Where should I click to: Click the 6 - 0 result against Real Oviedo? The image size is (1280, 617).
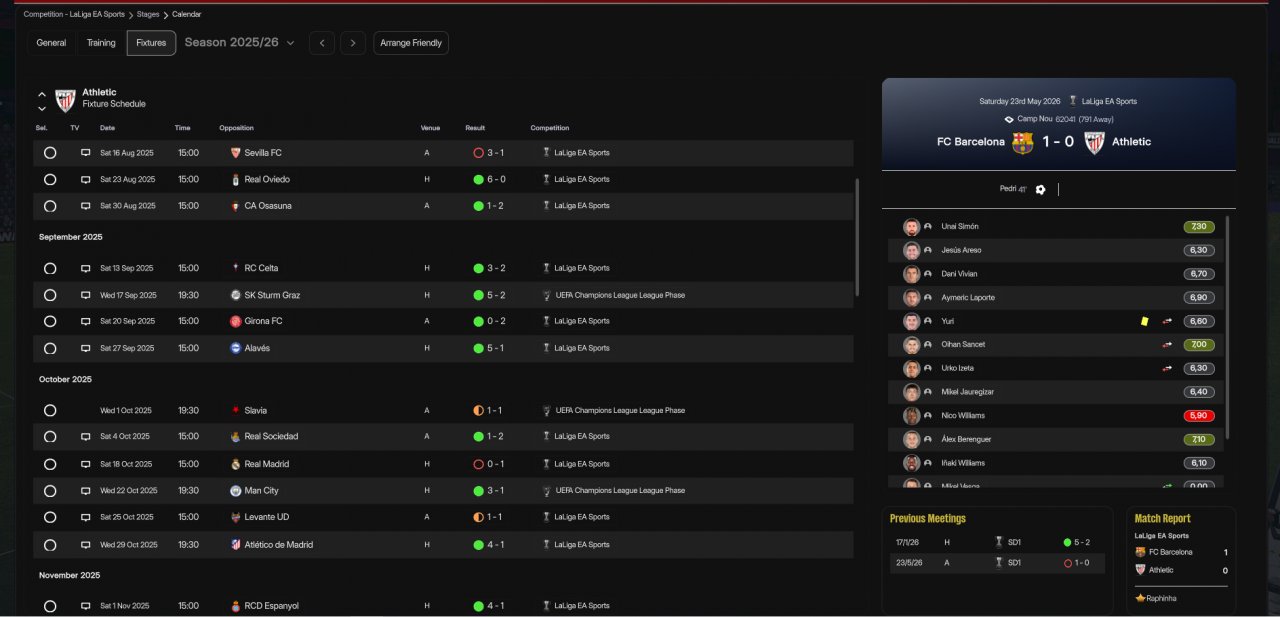tap(496, 180)
